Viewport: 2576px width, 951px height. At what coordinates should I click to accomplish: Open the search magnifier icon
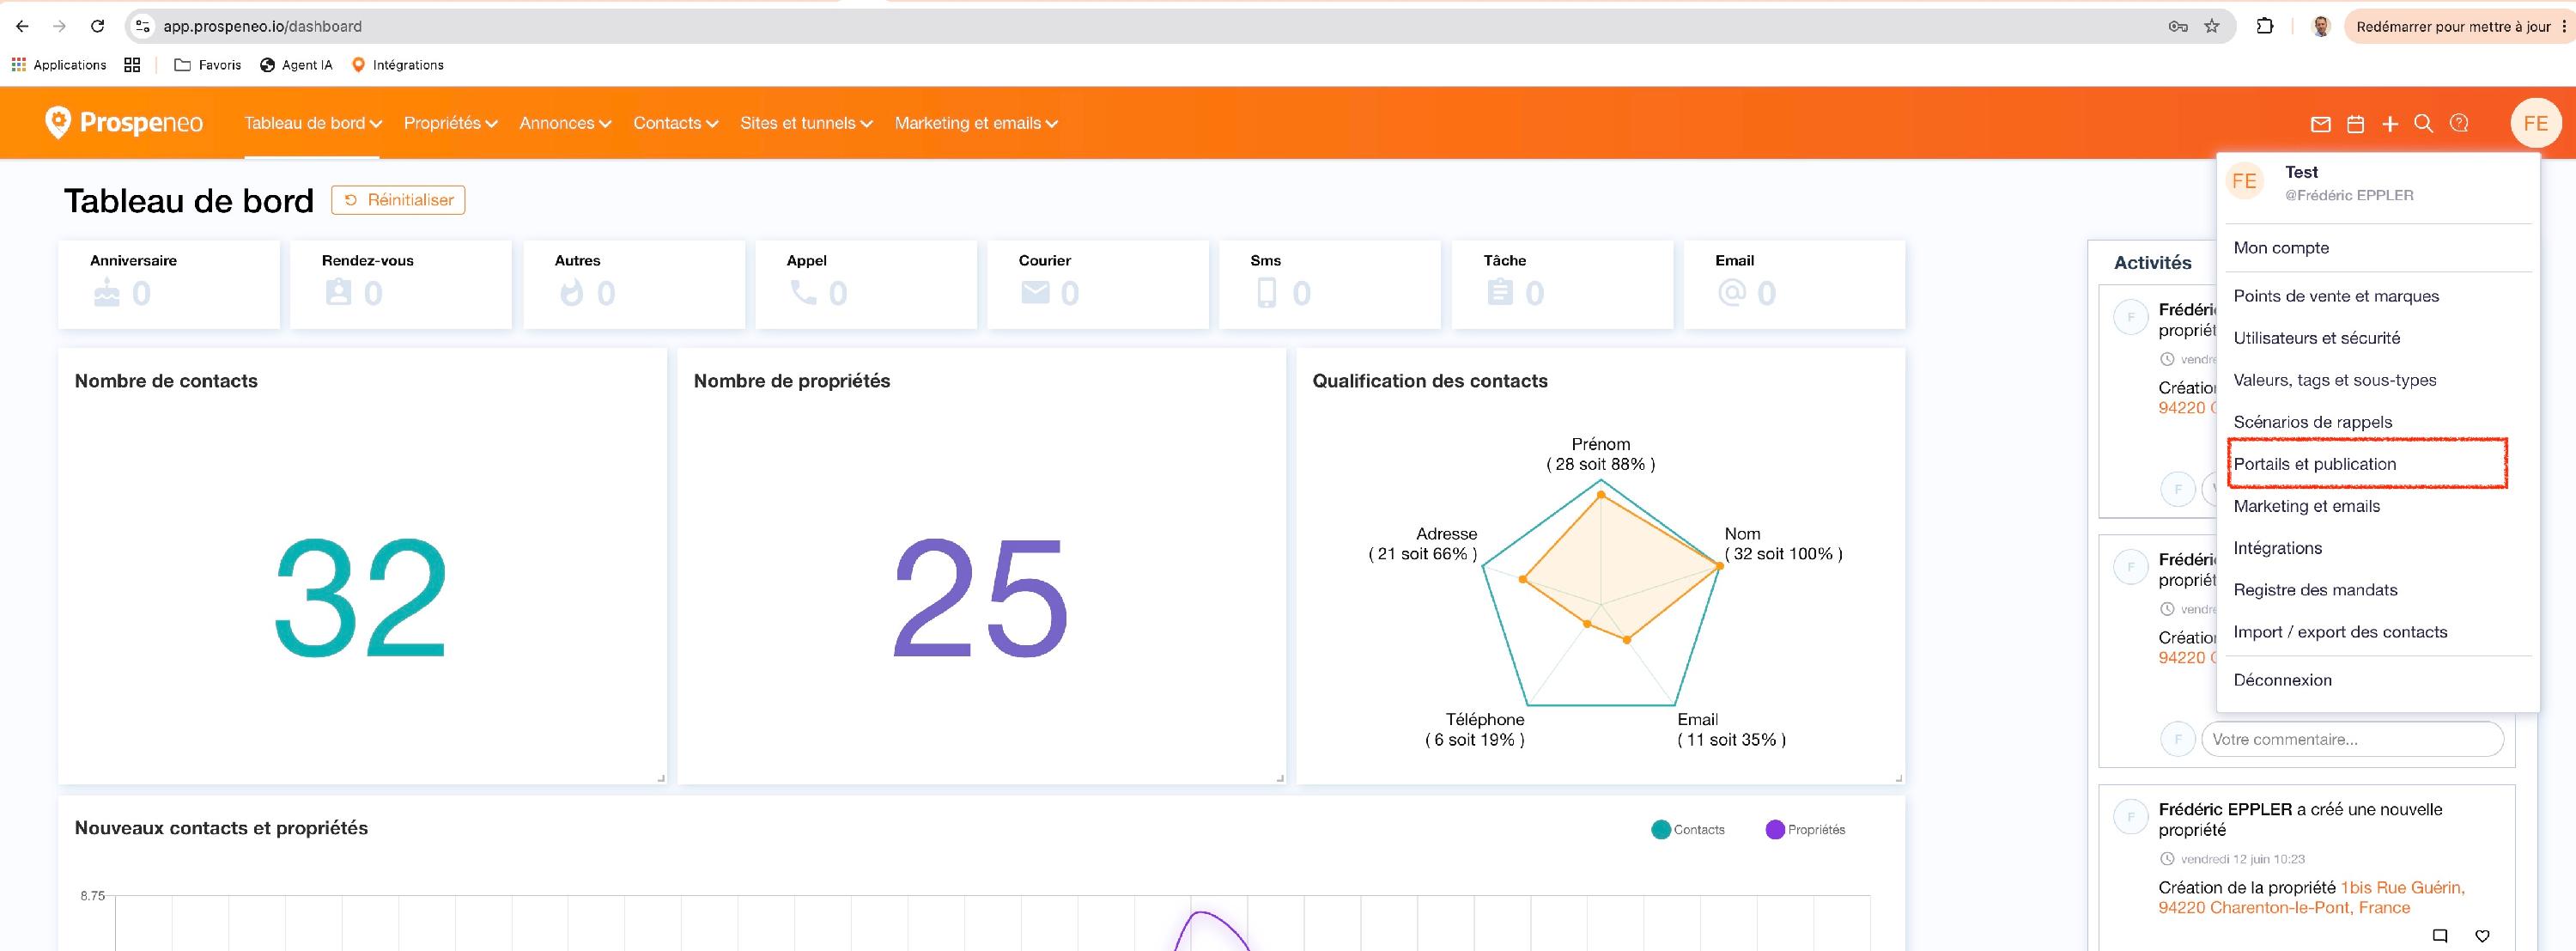click(2423, 123)
